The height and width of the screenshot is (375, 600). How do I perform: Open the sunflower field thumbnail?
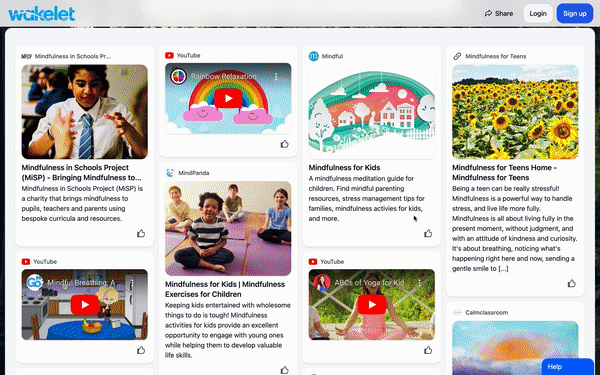(515, 112)
